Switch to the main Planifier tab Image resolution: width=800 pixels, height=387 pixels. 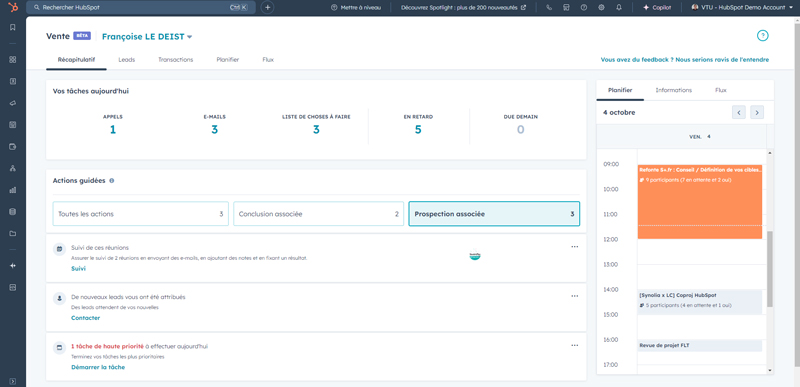[228, 60]
